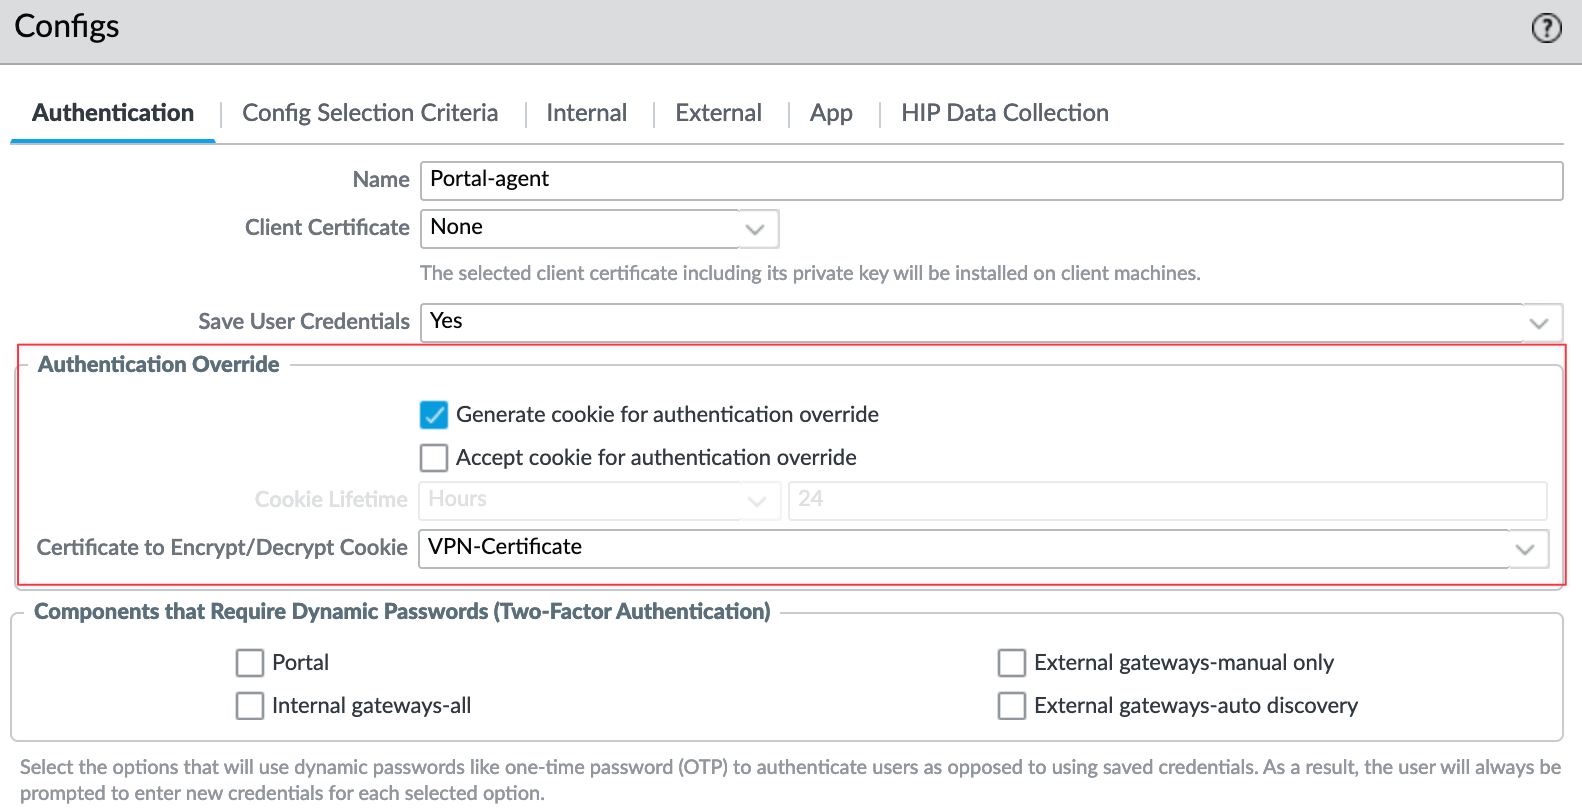
Task: Enable External gateways-manual only checkbox
Action: 1012,663
